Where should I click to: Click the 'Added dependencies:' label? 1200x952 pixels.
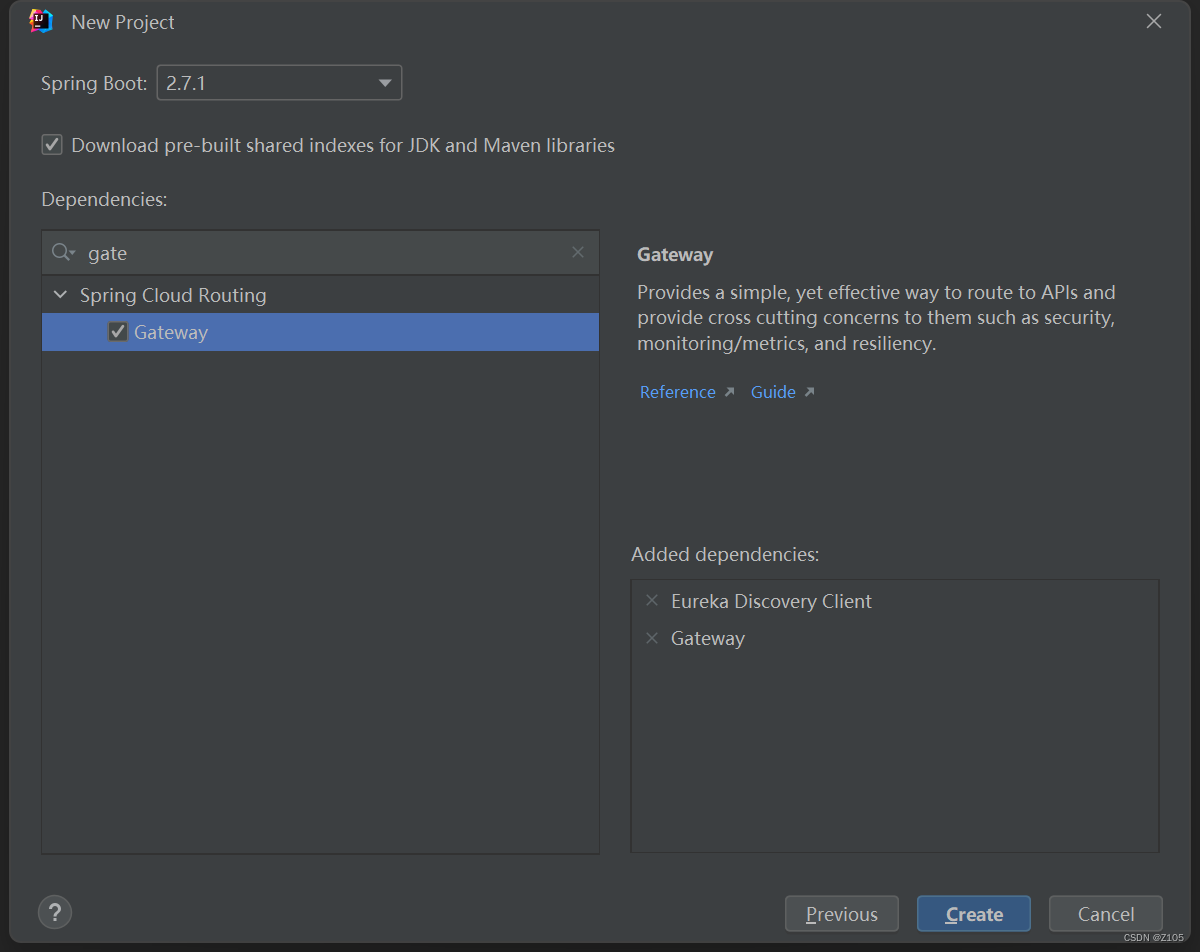tap(725, 554)
